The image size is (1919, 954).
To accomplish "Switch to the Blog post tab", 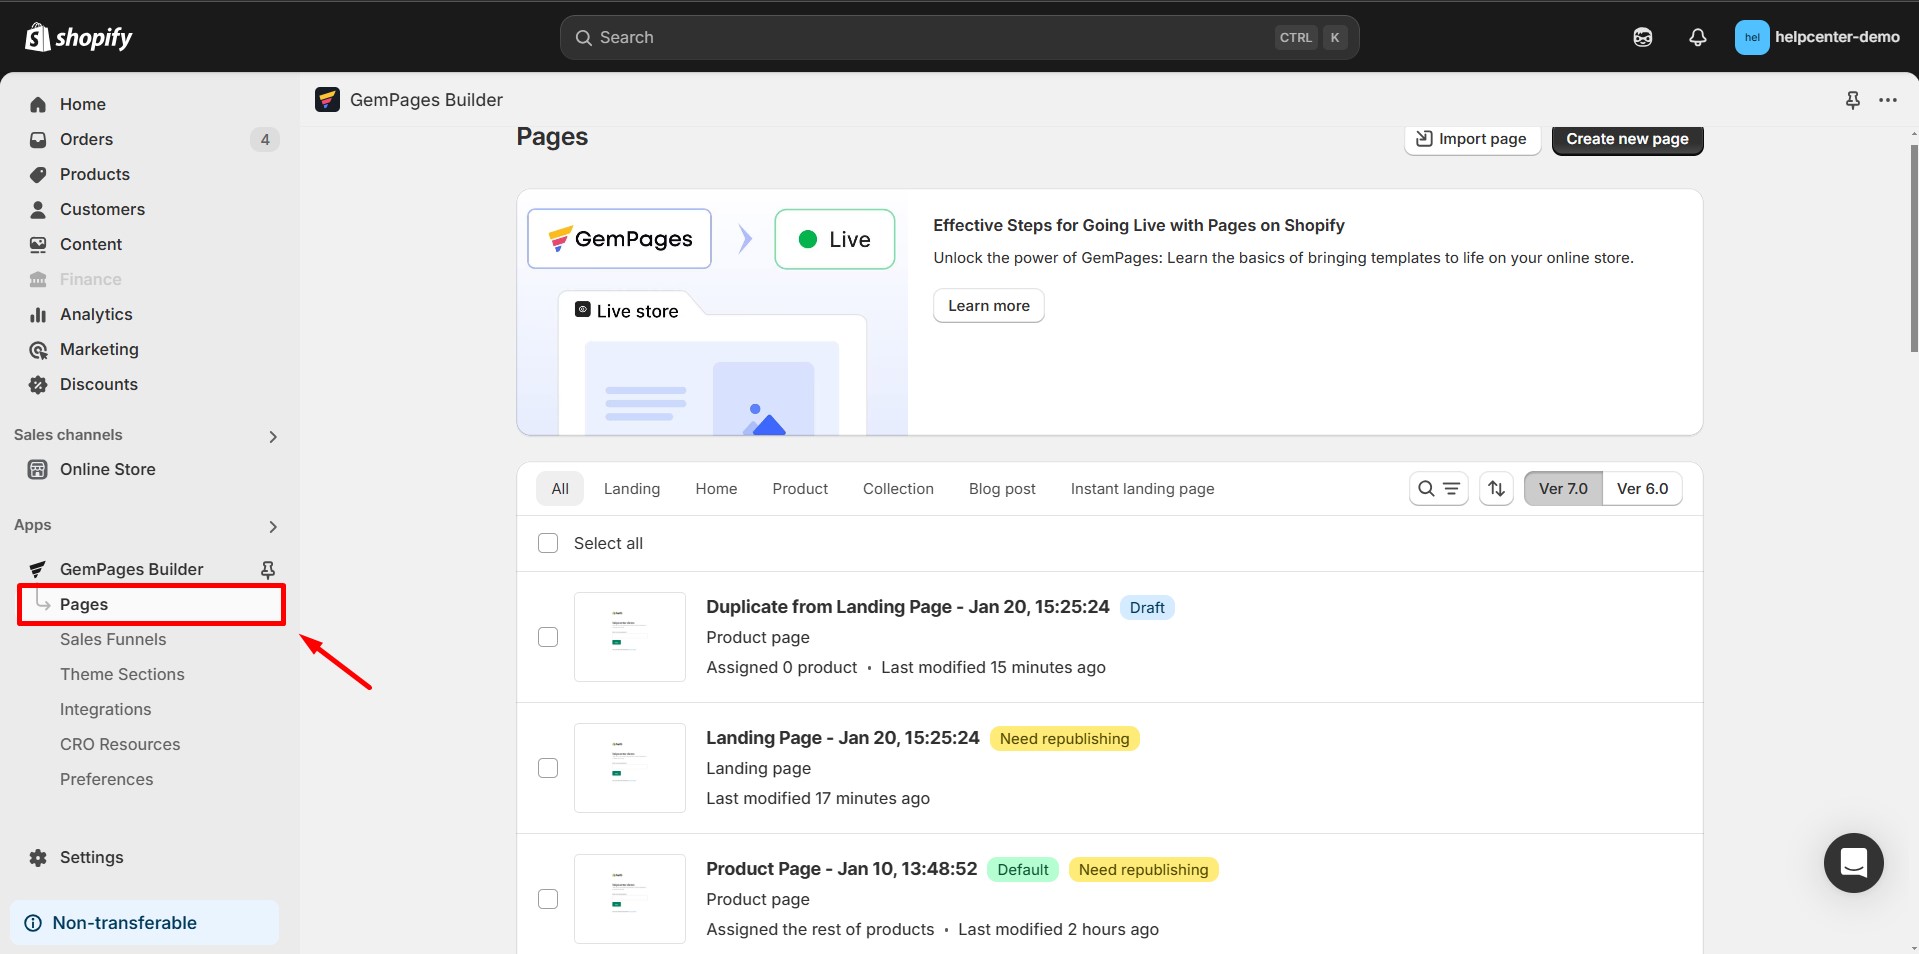I will point(1001,489).
